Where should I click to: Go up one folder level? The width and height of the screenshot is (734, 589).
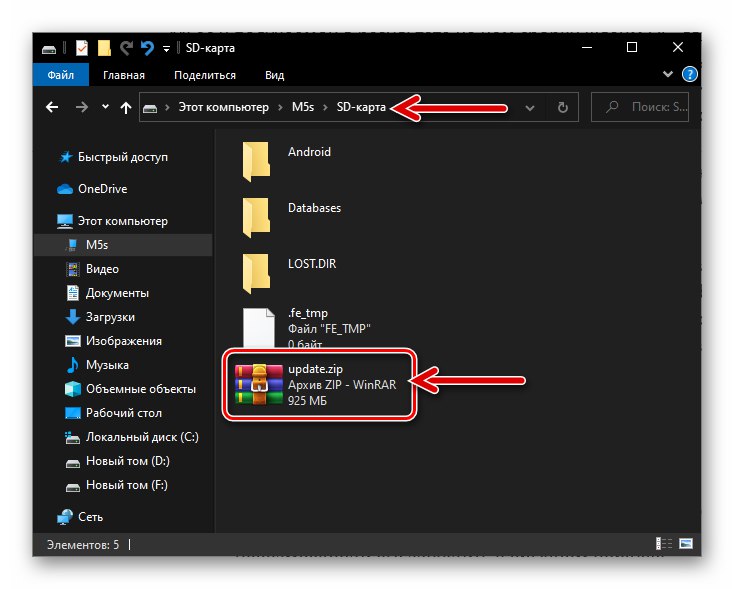click(x=125, y=108)
